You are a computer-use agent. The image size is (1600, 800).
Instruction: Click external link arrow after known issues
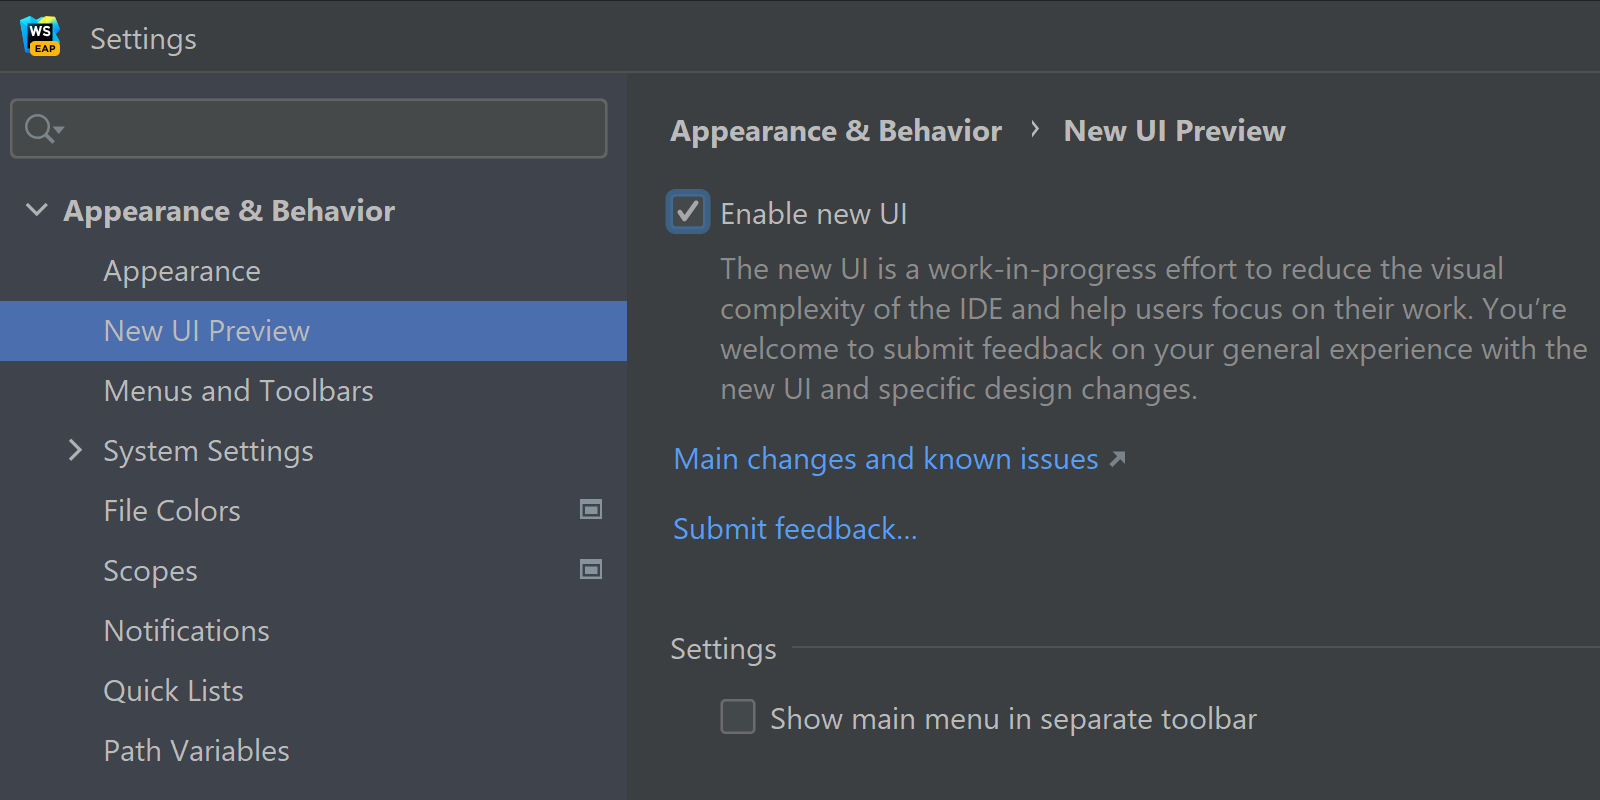click(1118, 459)
